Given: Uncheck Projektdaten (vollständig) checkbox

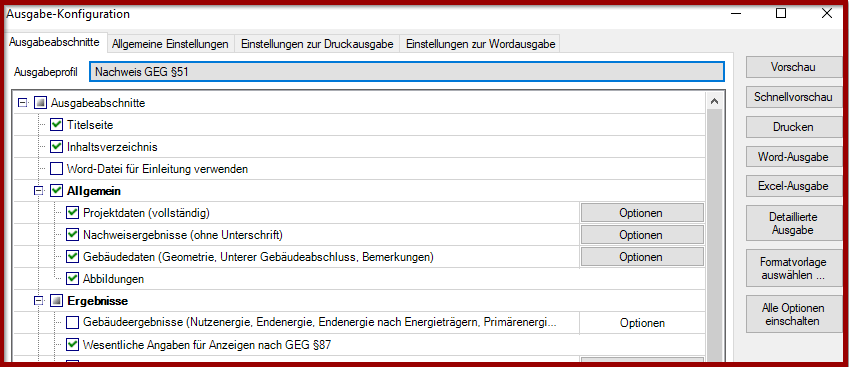Looking at the screenshot, I should pyautogui.click(x=73, y=213).
